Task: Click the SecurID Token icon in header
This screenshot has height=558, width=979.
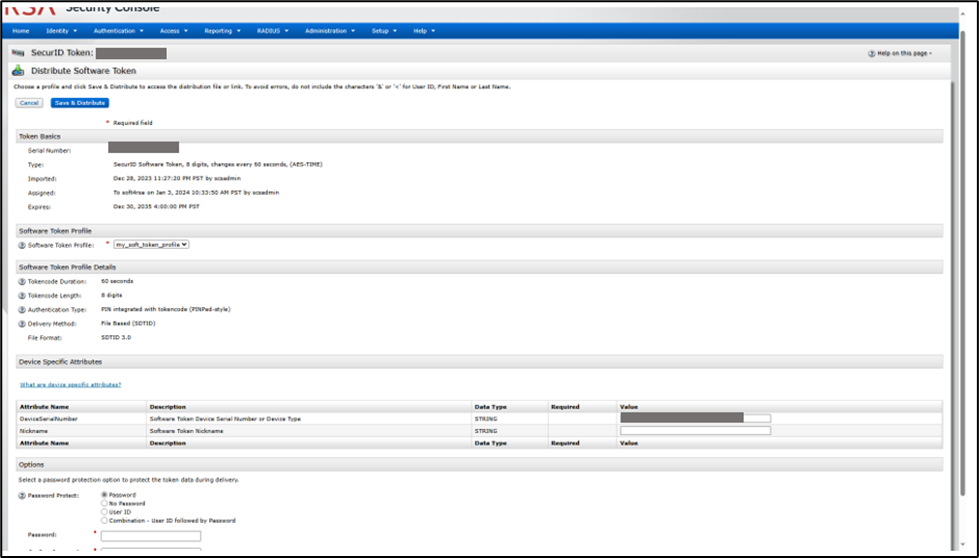Action: [x=17, y=53]
